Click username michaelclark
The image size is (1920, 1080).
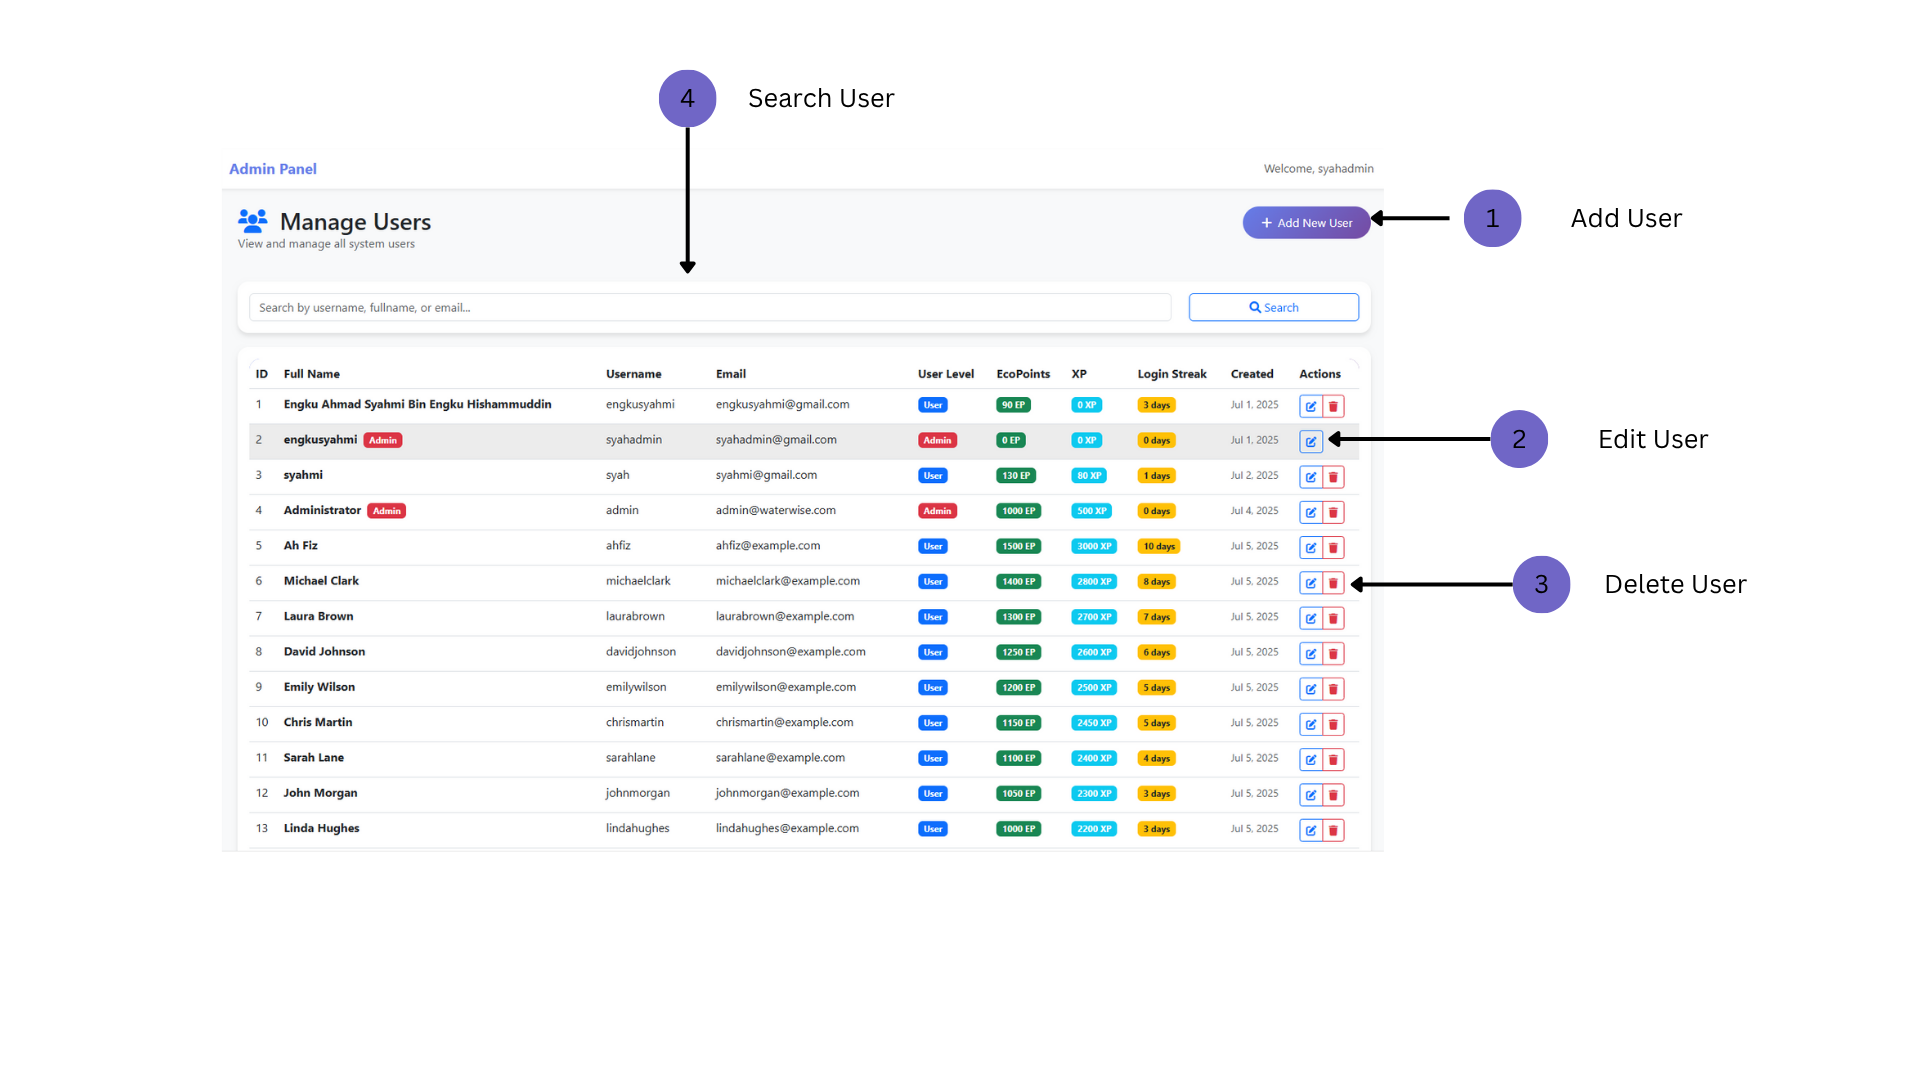point(638,581)
